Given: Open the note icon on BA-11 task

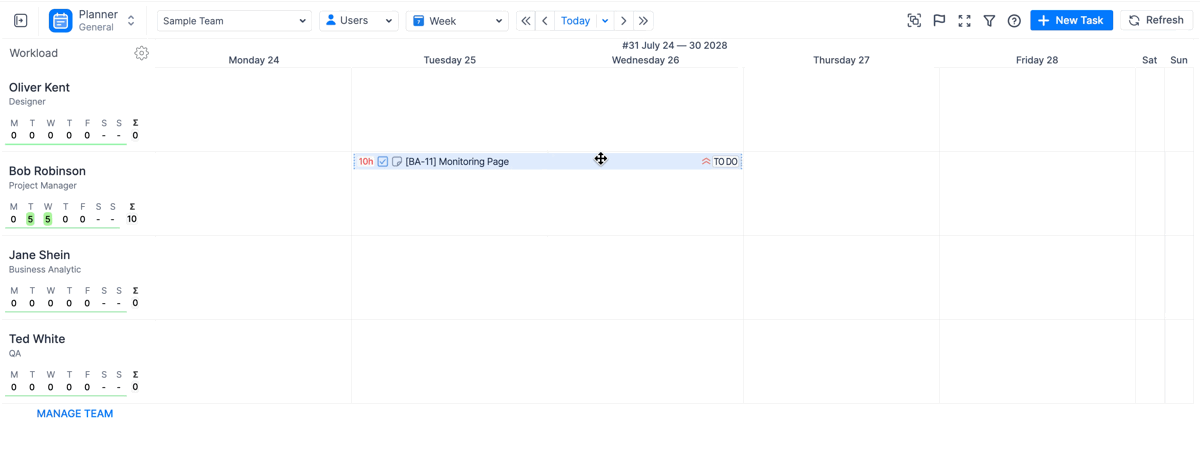Looking at the screenshot, I should [397, 161].
